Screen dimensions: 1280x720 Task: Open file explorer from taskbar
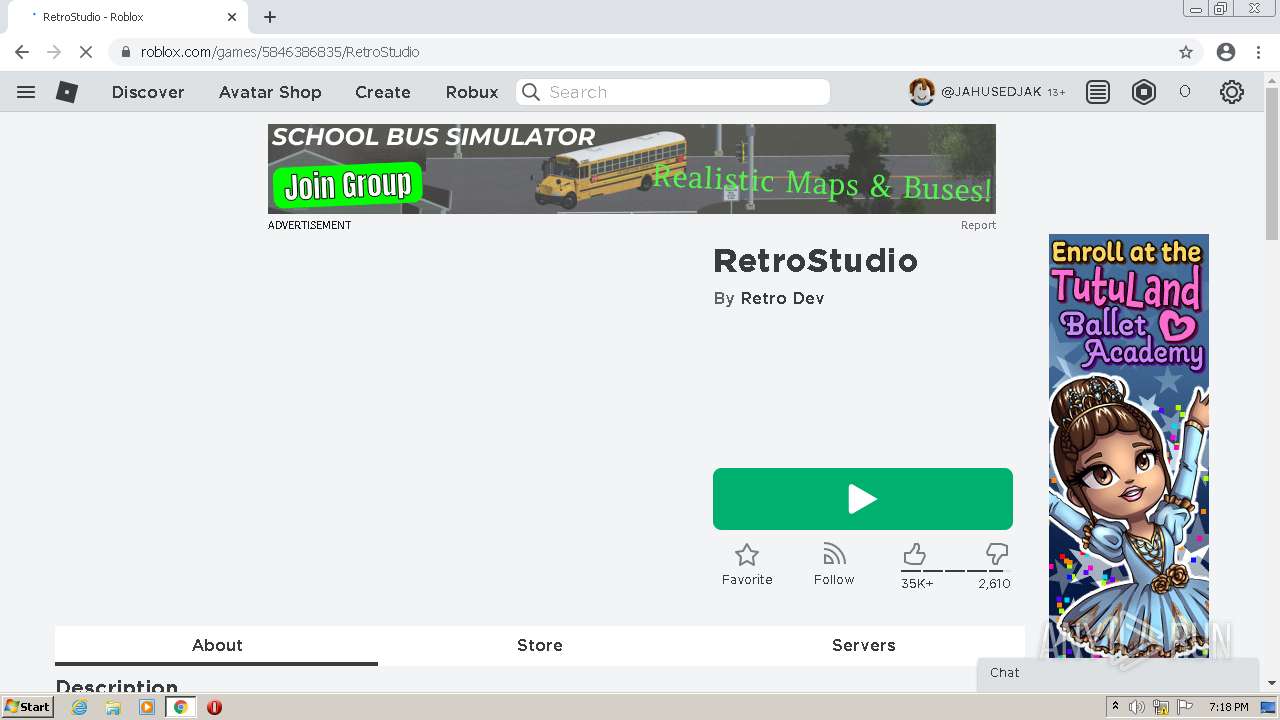[113, 707]
